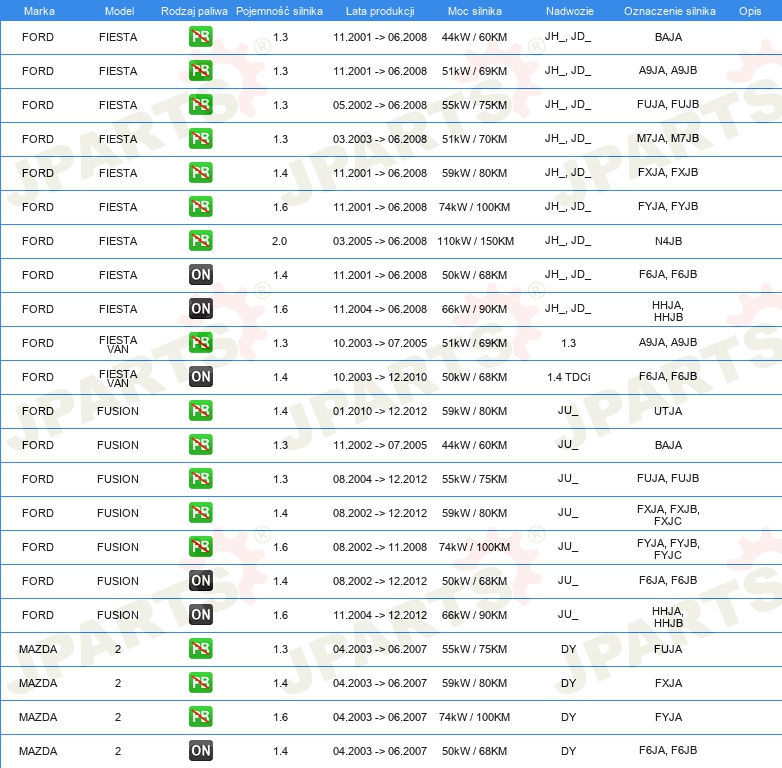Select engine code FXJA, FXJB, FXJC cell
782x768 pixels.
668,515
